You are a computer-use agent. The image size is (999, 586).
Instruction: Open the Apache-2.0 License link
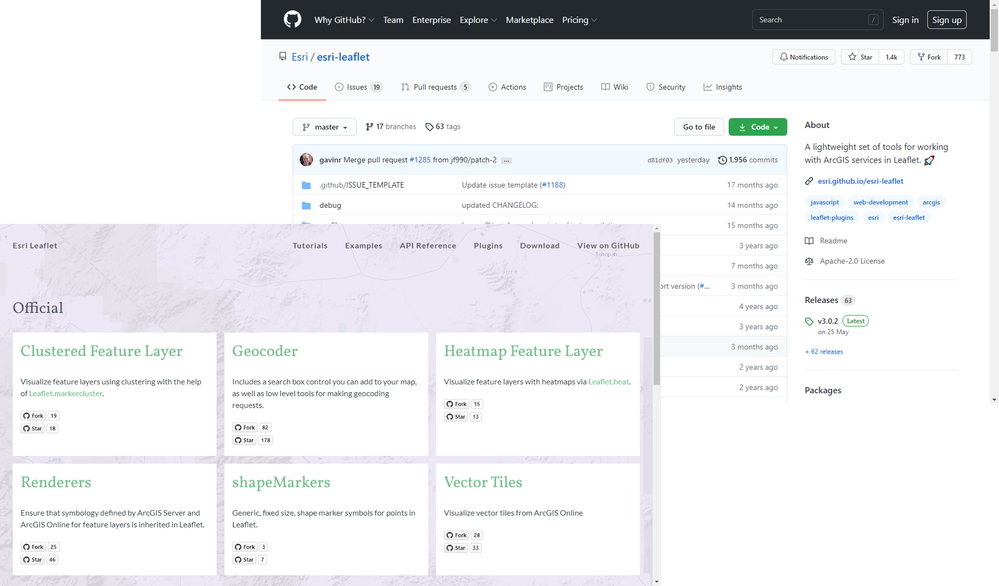coord(845,261)
